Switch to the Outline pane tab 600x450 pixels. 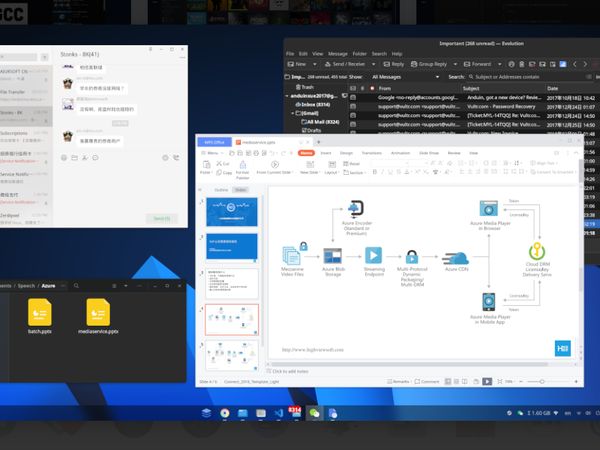(221, 188)
